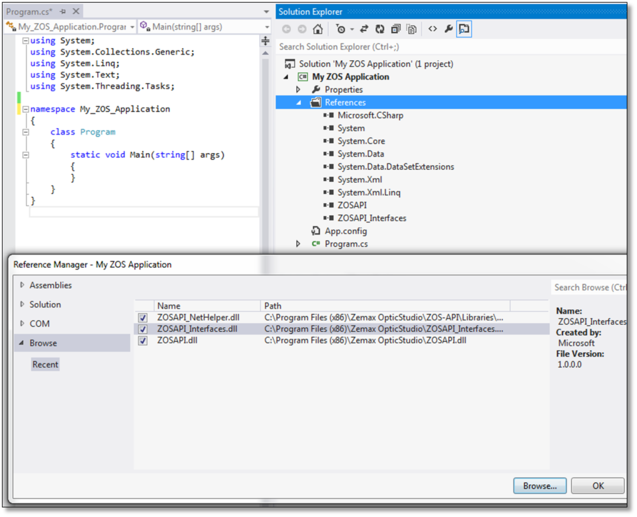Viewport: 637px width, 517px height.
Task: Expand the Properties node arrow
Action: pyautogui.click(x=298, y=89)
